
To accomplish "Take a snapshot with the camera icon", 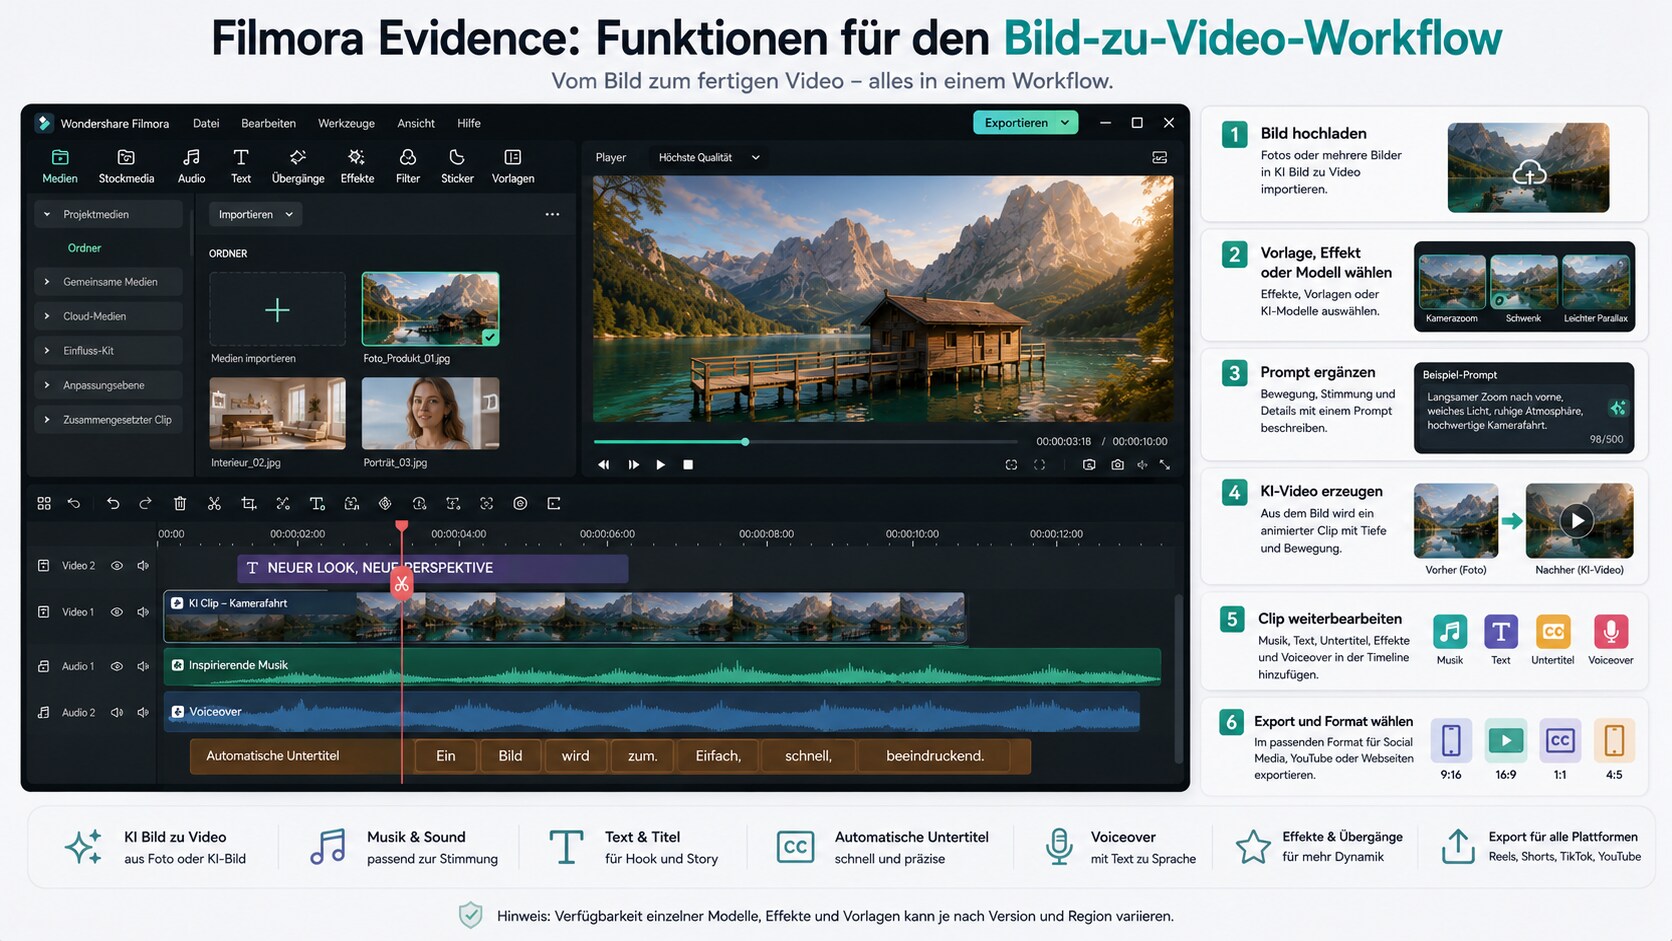I will coord(1117,465).
